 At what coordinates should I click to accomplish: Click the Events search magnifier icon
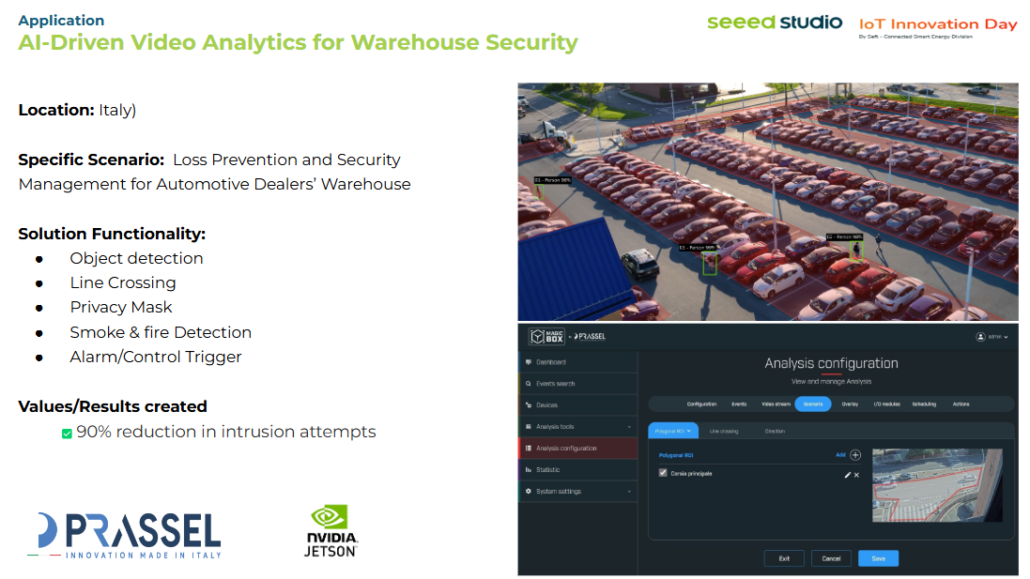pyautogui.click(x=528, y=384)
